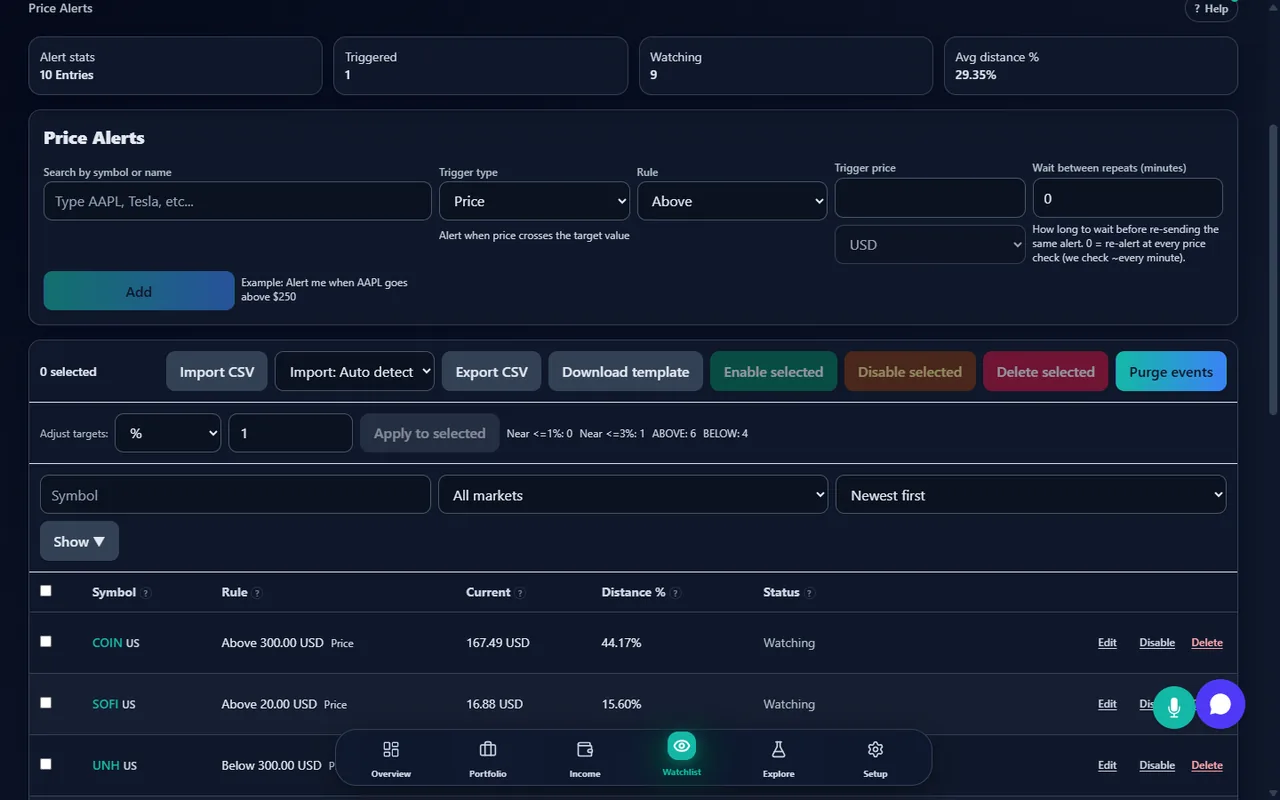The image size is (1280, 800).
Task: Focus the Trigger price input field
Action: [930, 198]
